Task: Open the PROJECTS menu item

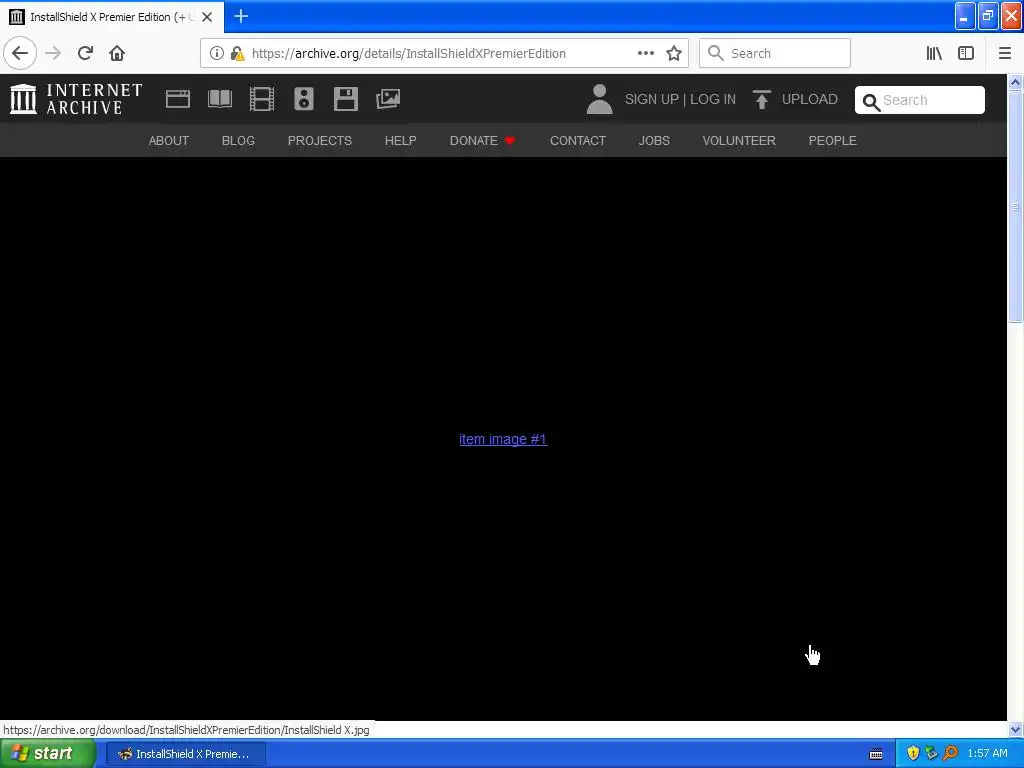Action: pos(320,140)
